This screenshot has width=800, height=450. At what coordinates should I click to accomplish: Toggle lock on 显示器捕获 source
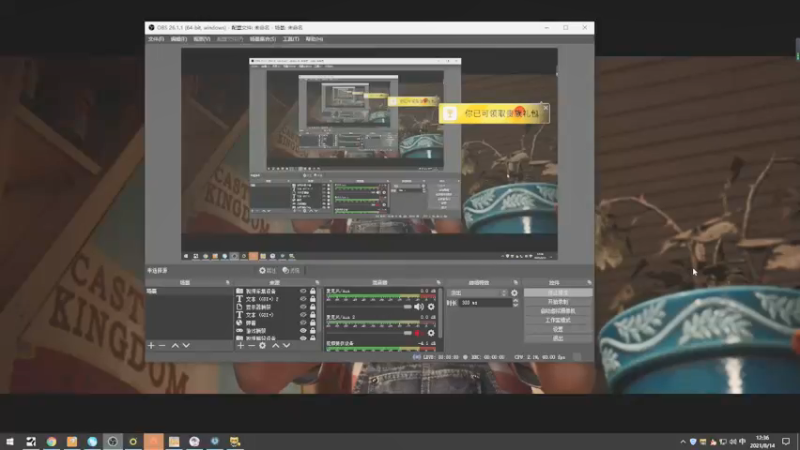[313, 307]
